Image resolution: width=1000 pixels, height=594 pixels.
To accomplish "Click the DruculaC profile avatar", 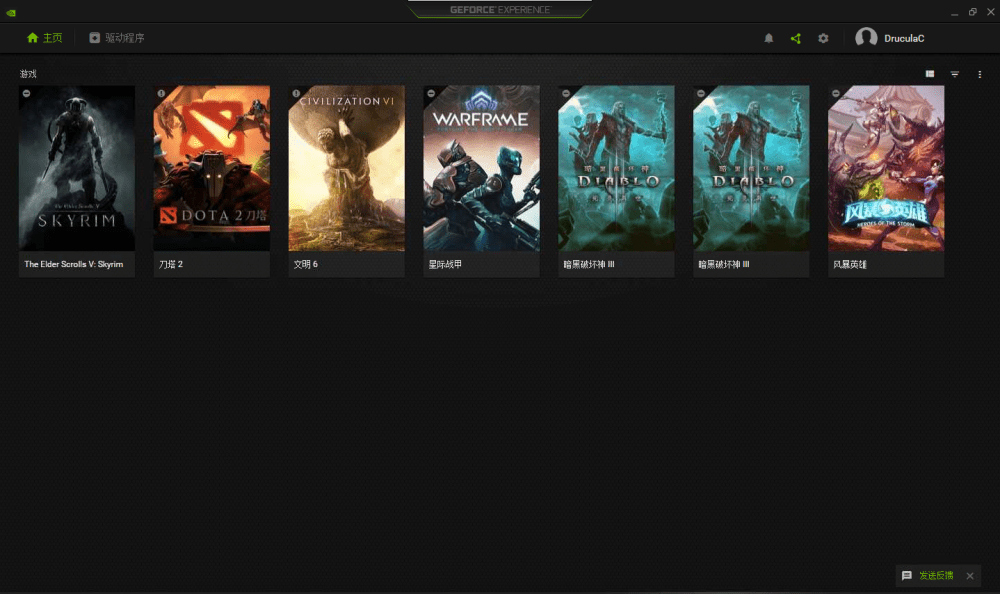I will pos(866,38).
